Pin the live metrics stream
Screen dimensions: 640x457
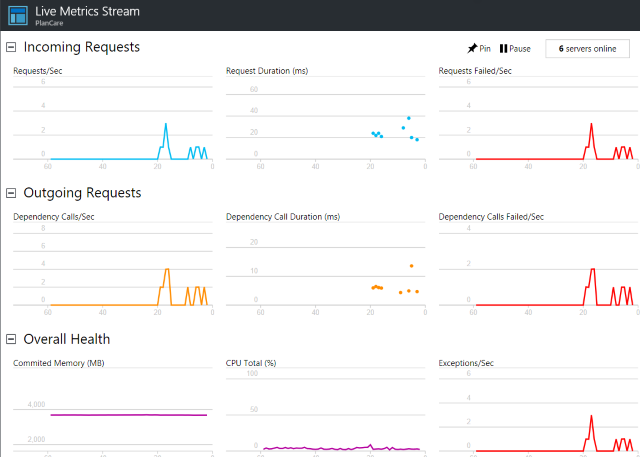[478, 48]
